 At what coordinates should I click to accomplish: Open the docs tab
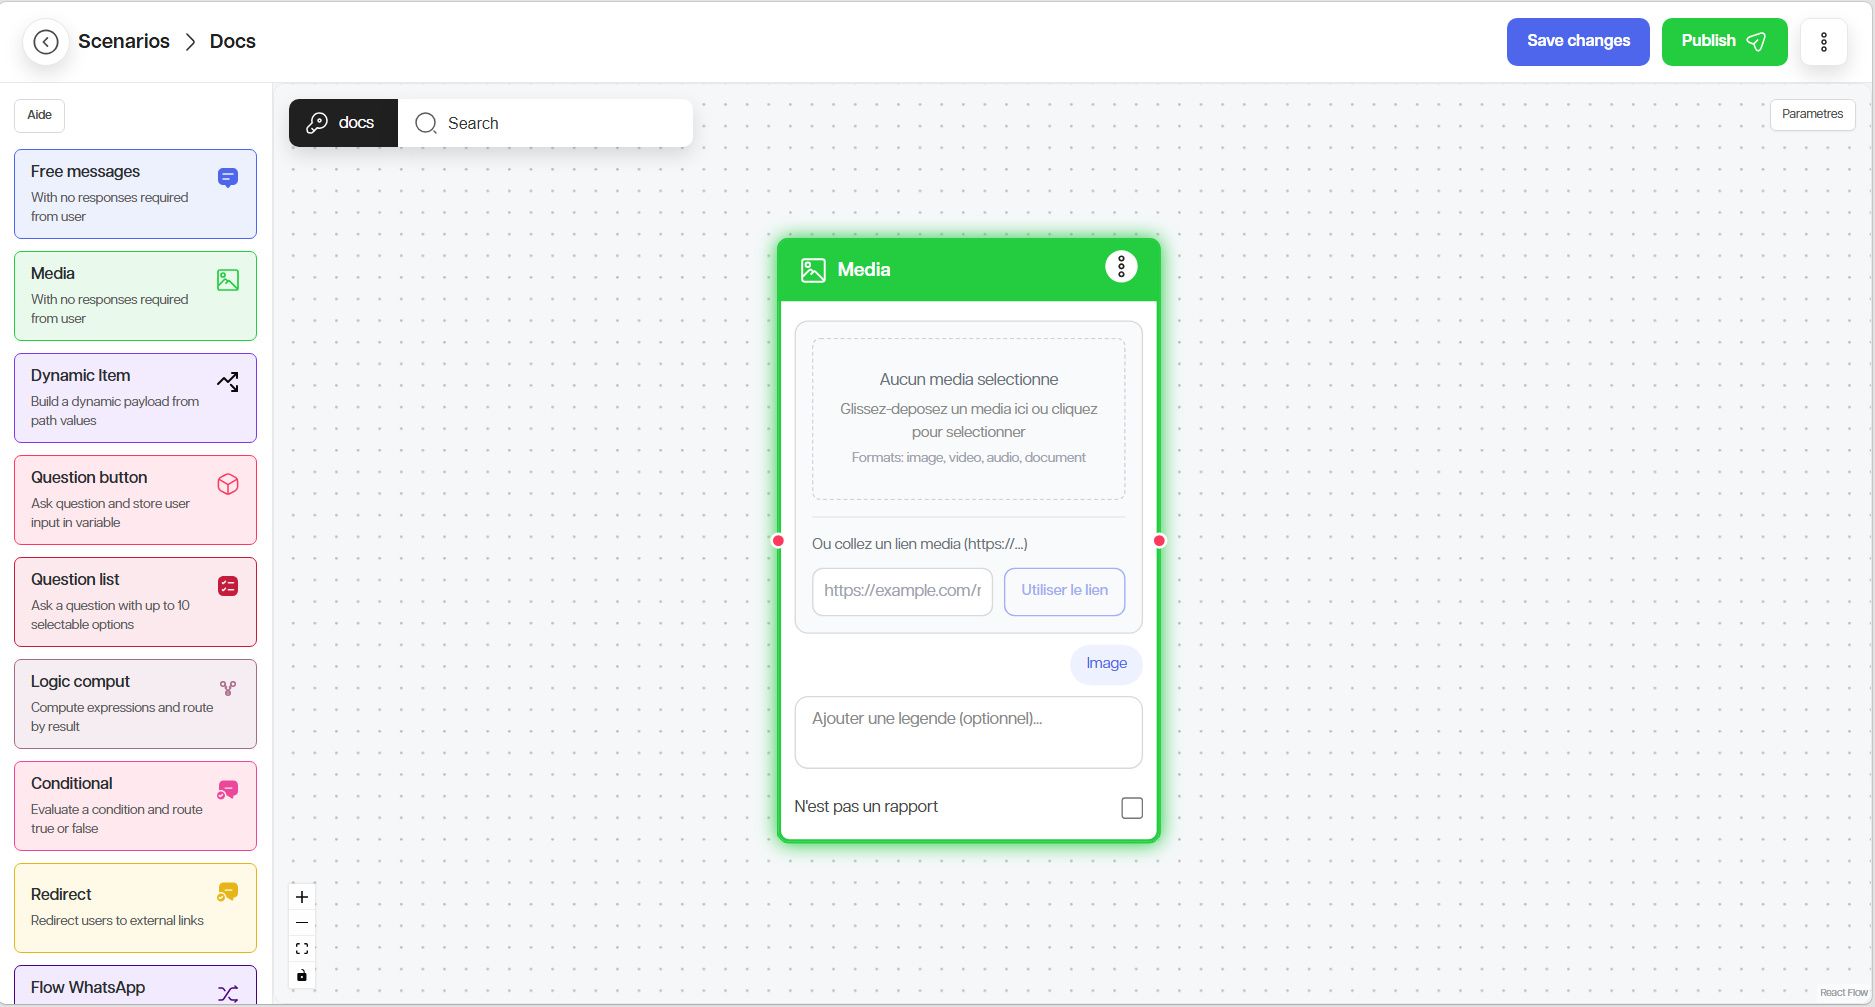(x=343, y=123)
